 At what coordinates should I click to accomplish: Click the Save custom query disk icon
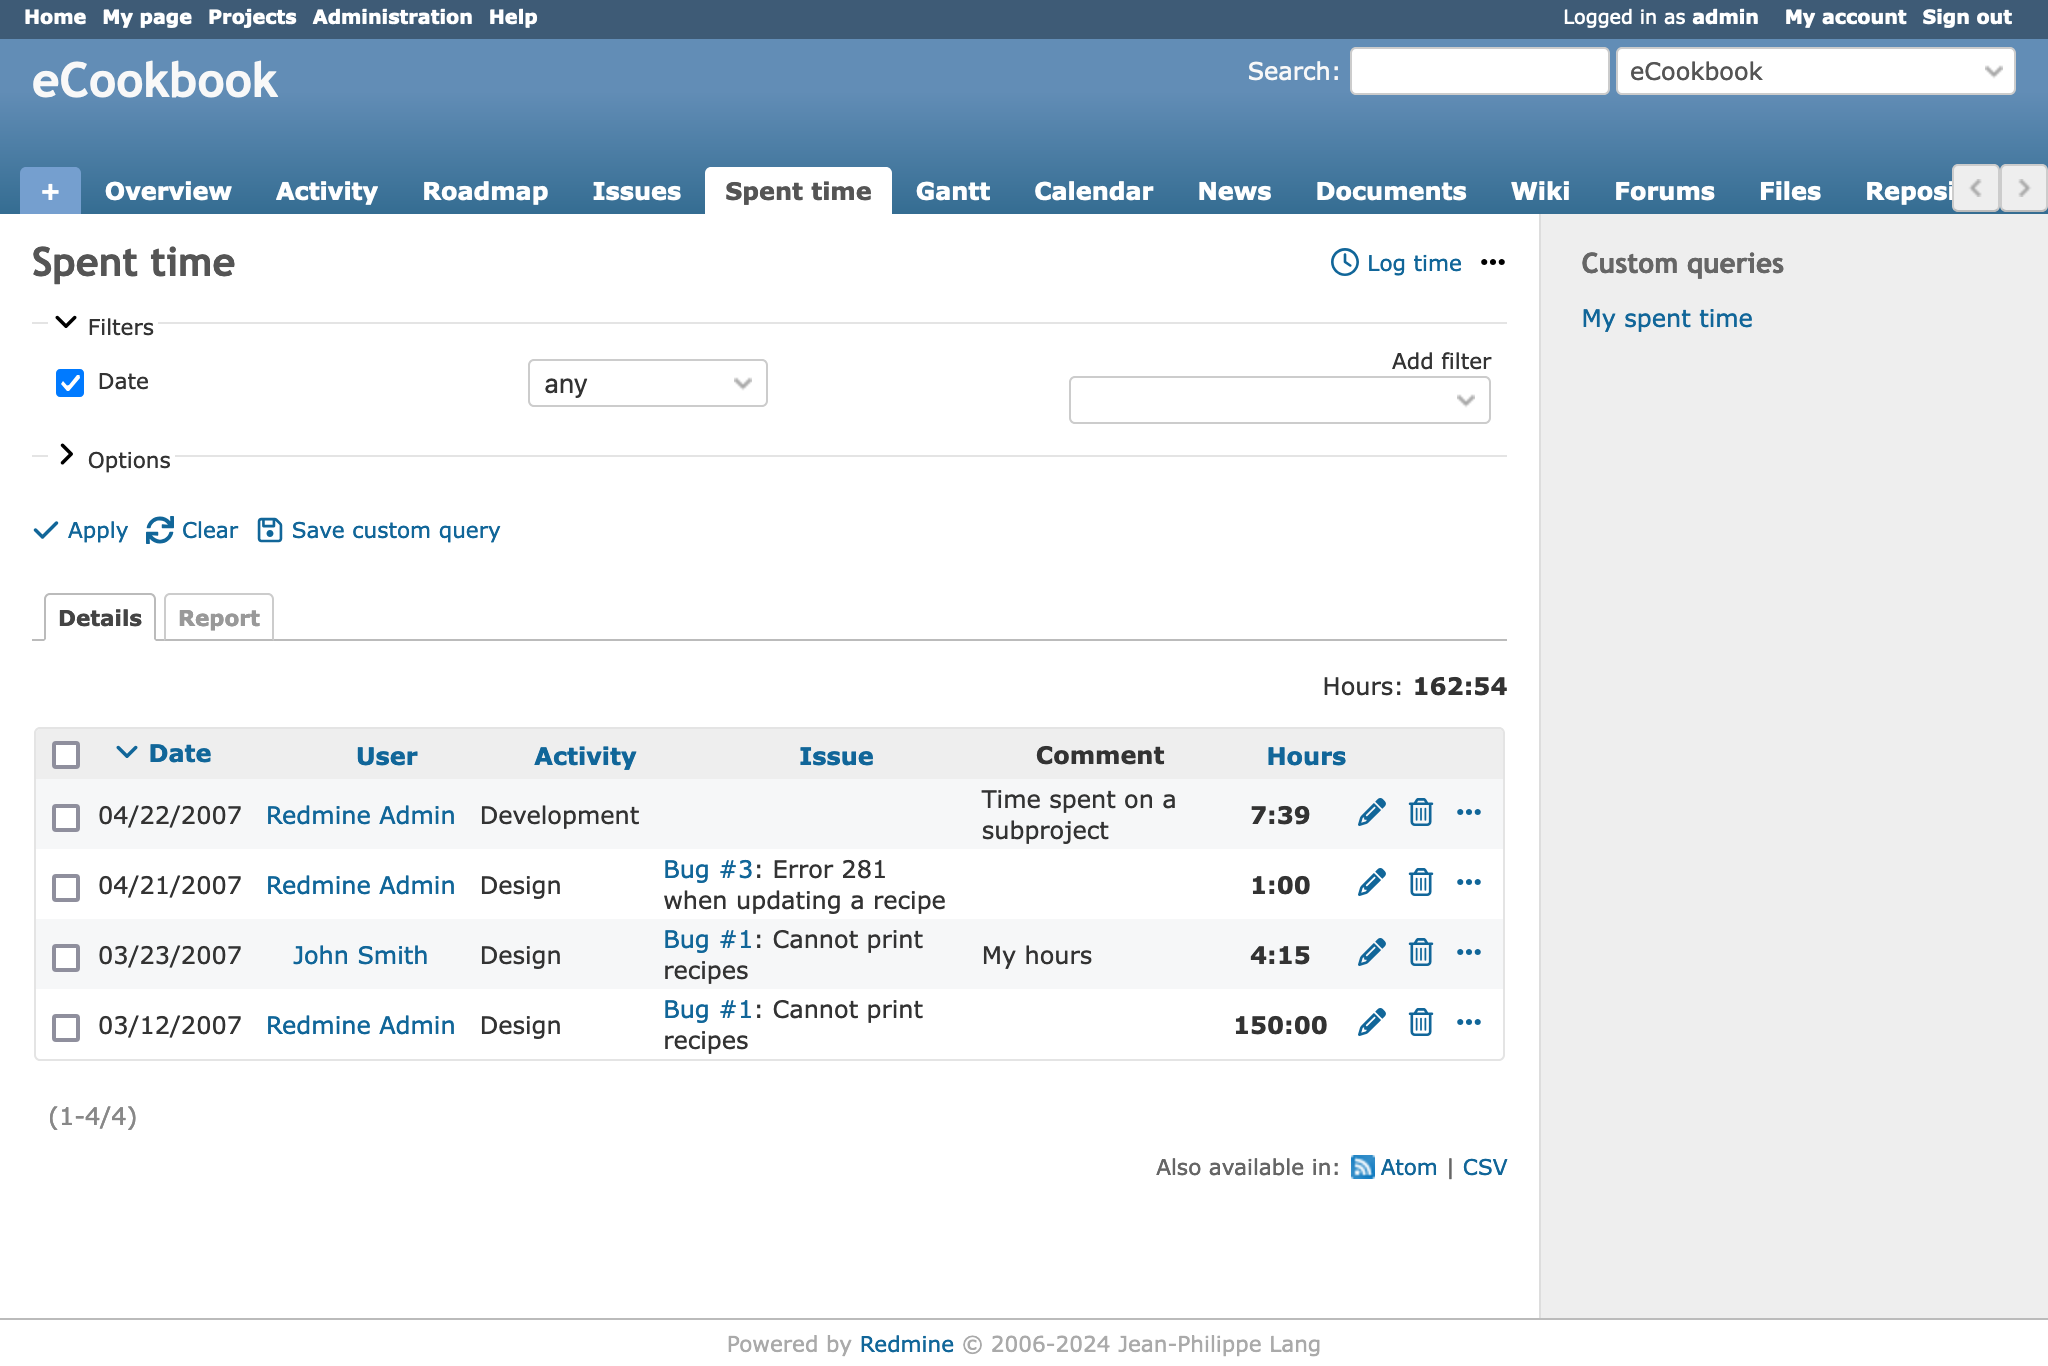[270, 530]
